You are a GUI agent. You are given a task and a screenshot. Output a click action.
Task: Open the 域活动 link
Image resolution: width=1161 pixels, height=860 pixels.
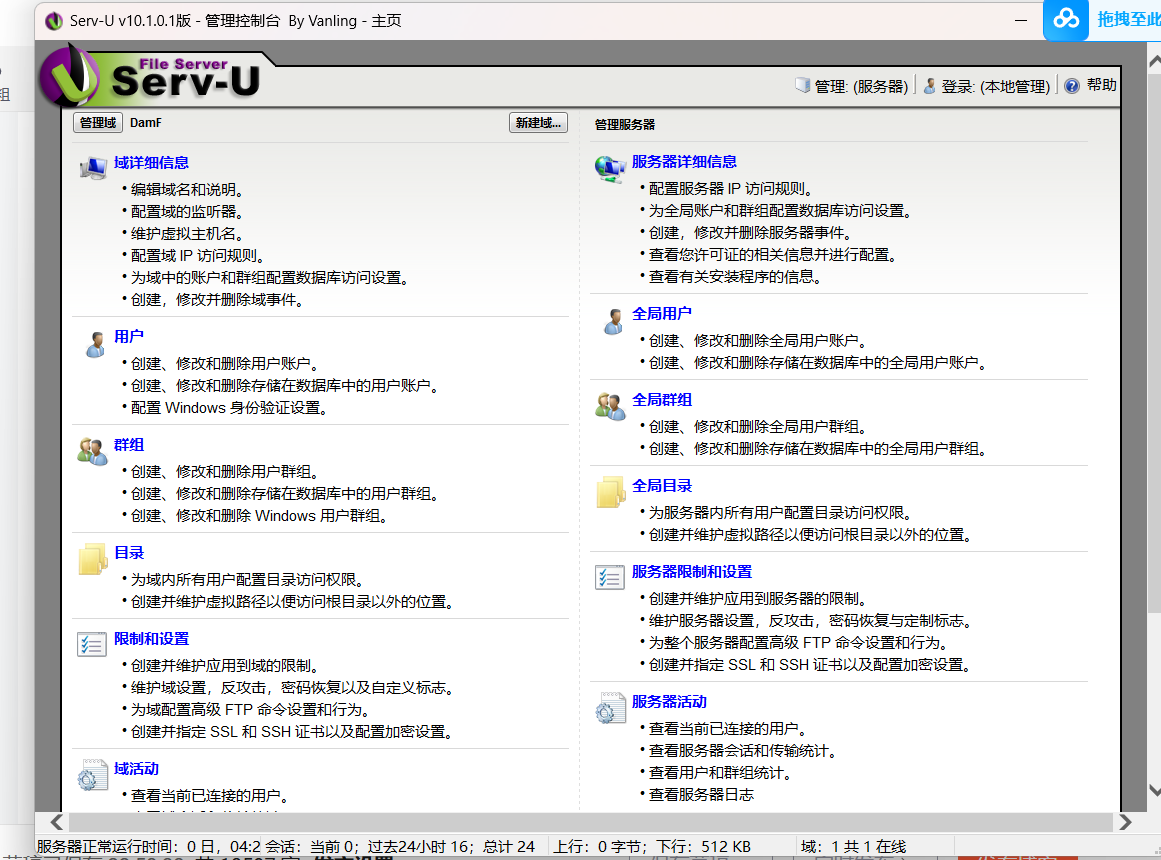tap(136, 769)
